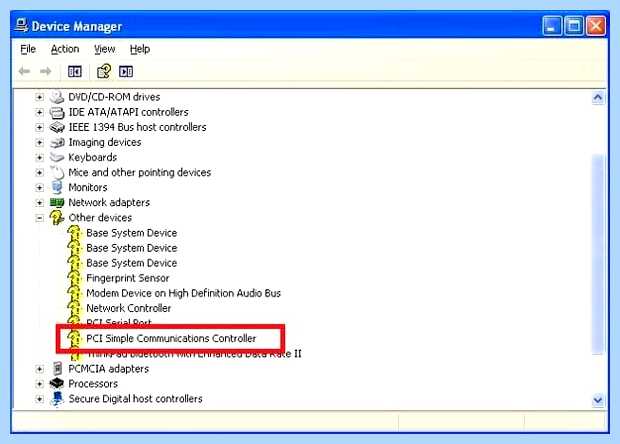Click the Imaging devices camera icon
The height and width of the screenshot is (444, 620).
tap(57, 142)
